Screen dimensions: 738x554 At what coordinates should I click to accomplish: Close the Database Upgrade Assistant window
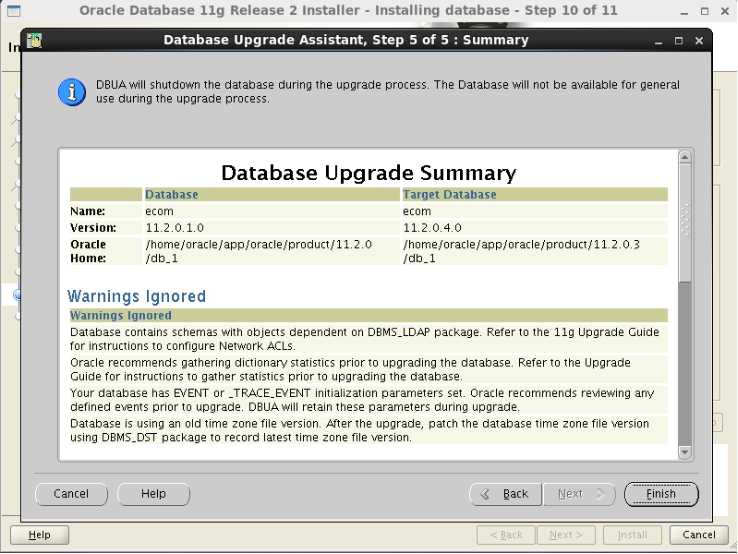pos(699,41)
